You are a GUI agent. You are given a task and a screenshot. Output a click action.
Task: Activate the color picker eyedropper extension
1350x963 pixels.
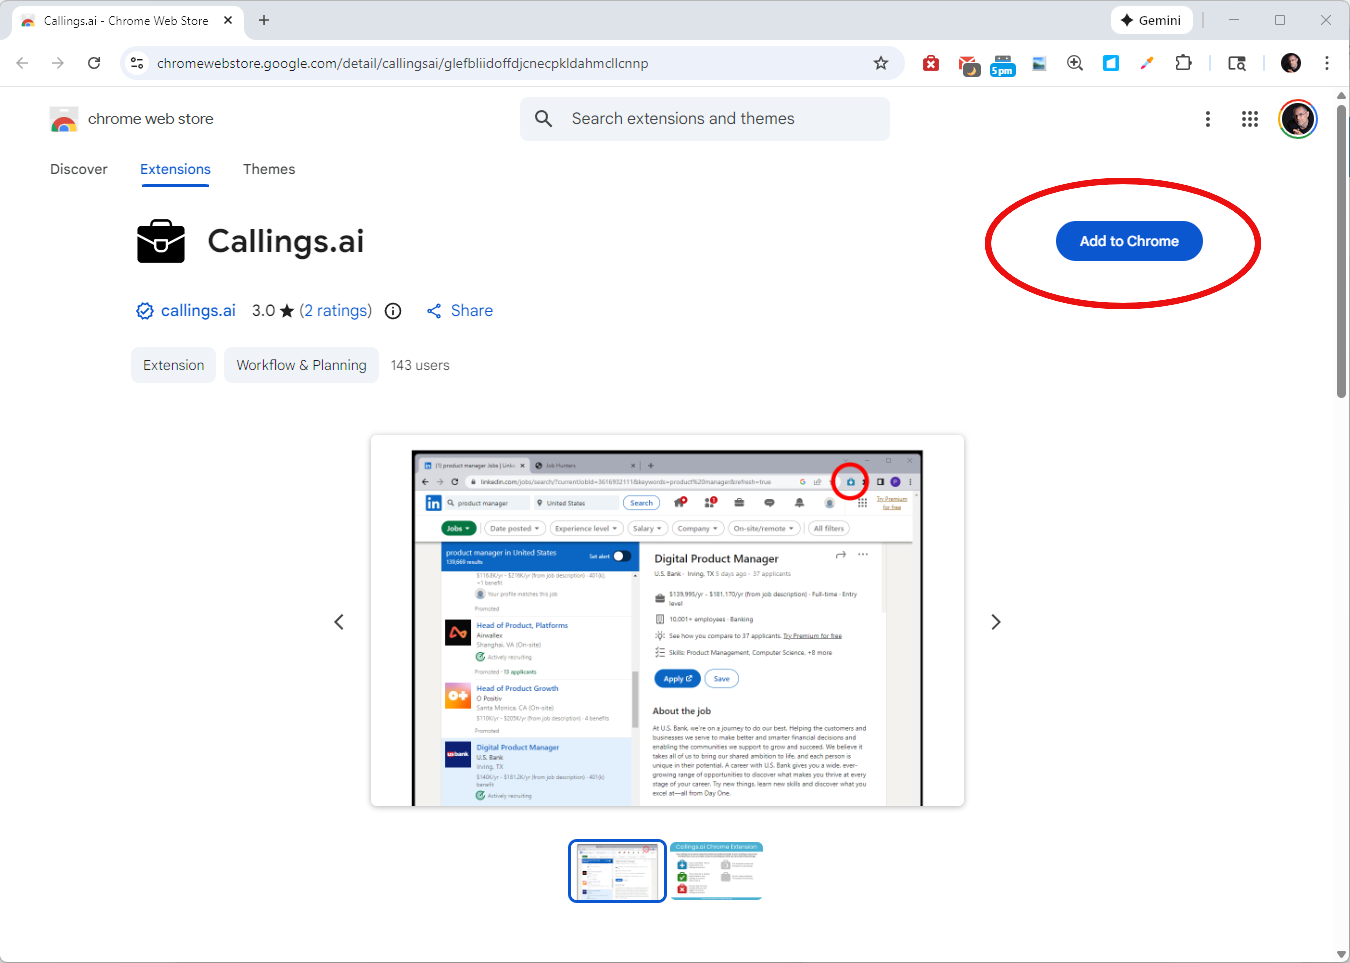pyautogui.click(x=1147, y=63)
